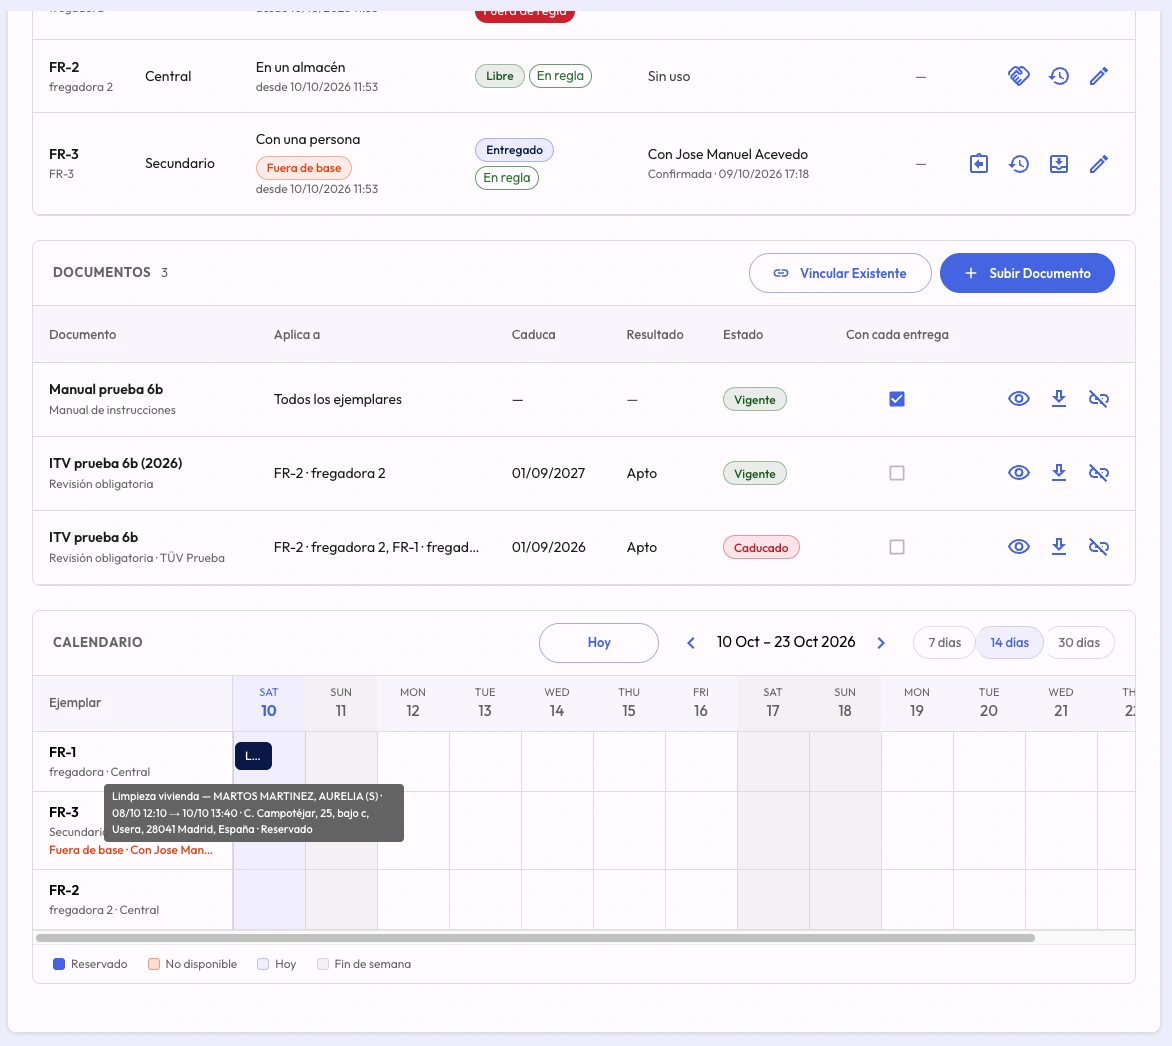1172x1046 pixels.
Task: Unlink the Caducado ITV prueba 6b document
Action: (x=1098, y=547)
